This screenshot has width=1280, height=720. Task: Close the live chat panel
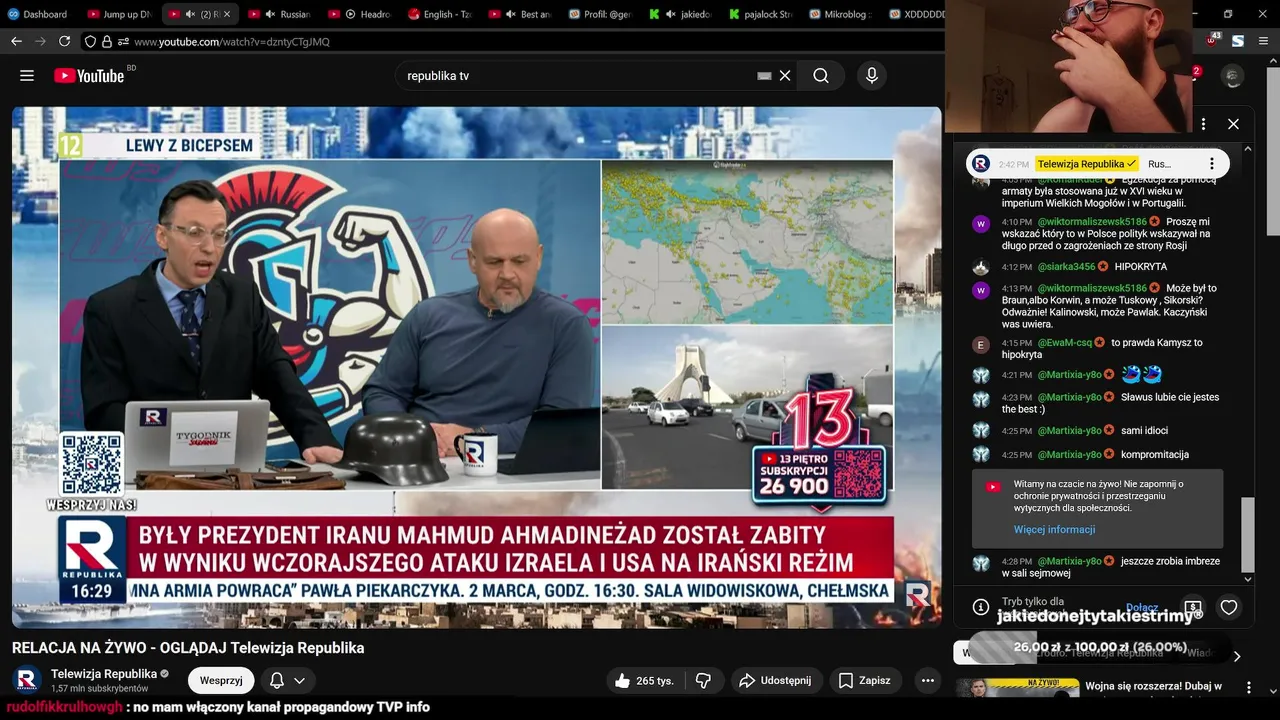tap(1233, 124)
